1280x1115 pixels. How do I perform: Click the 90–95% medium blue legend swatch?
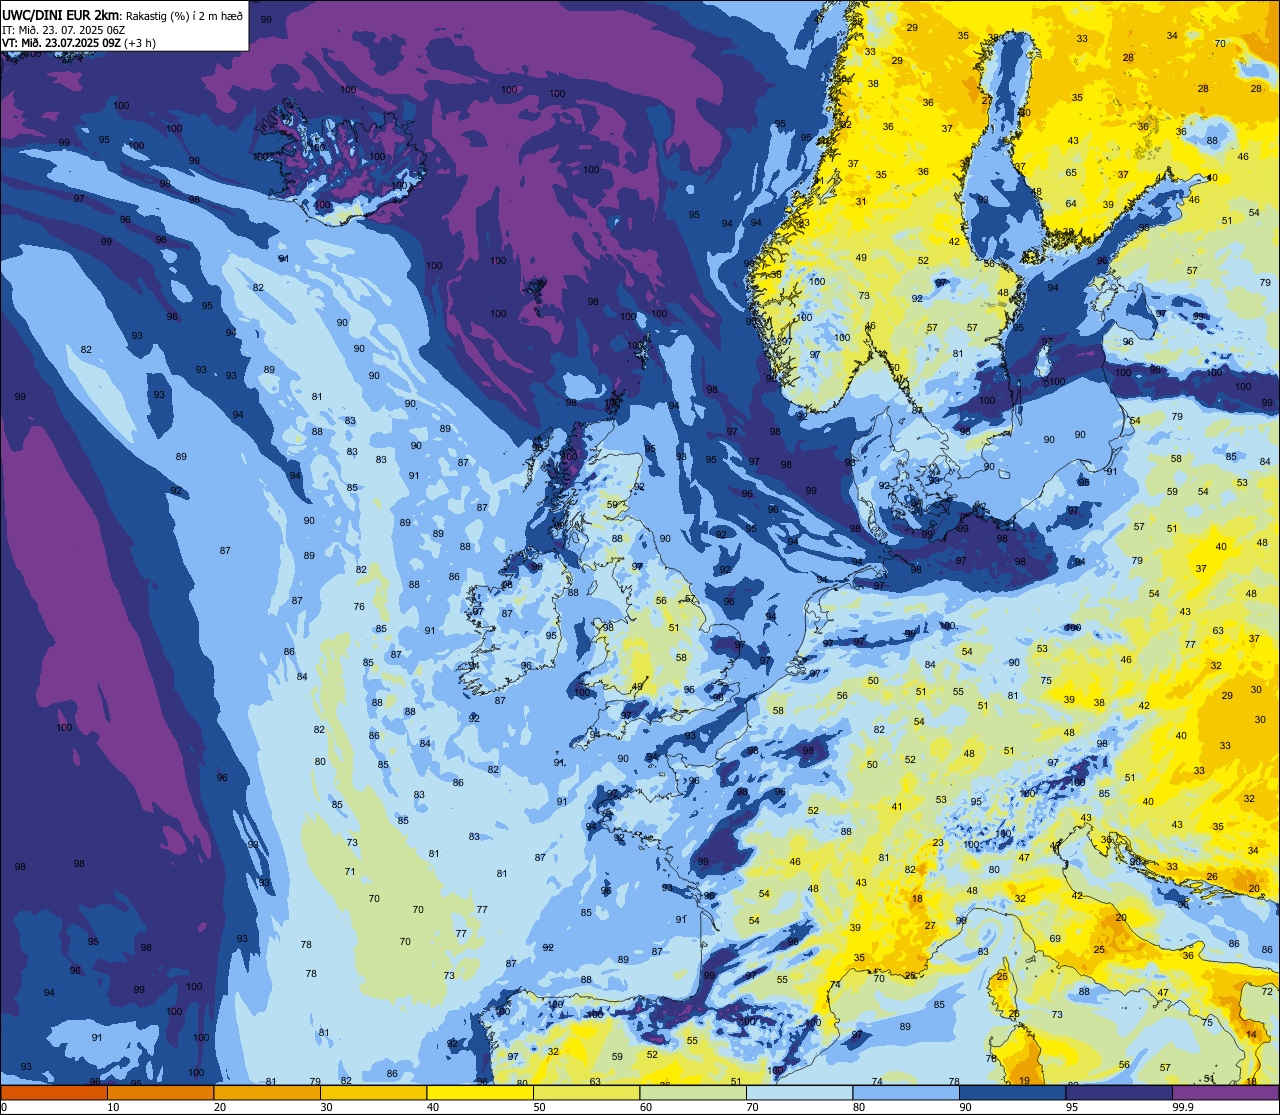point(1012,1093)
